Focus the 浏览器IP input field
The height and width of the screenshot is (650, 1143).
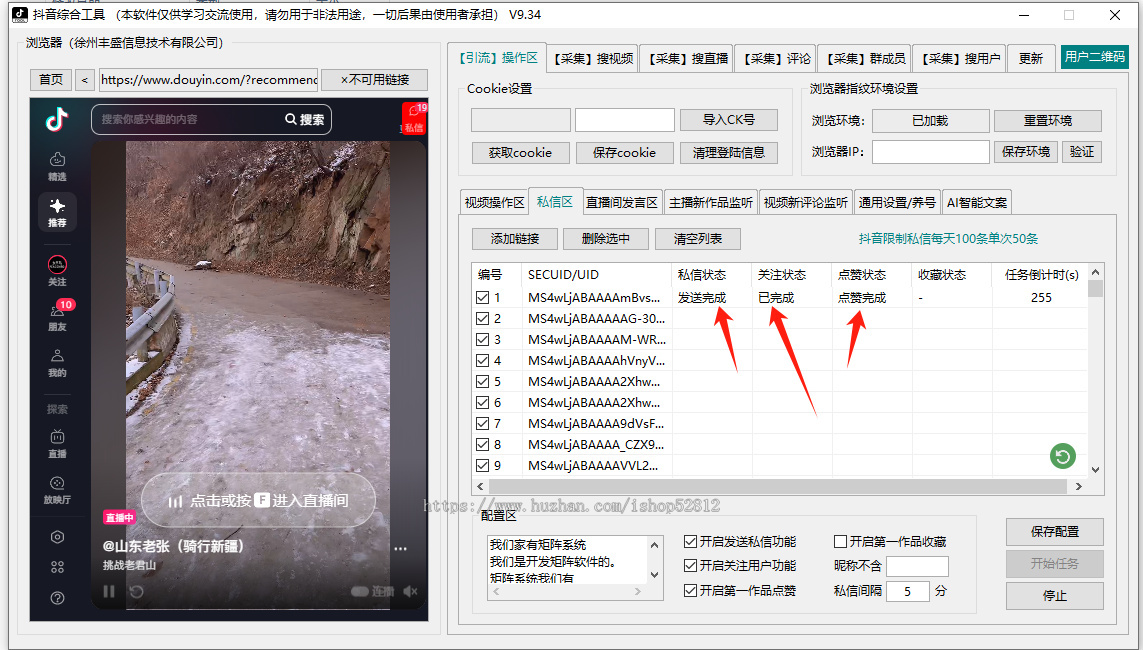(930, 152)
